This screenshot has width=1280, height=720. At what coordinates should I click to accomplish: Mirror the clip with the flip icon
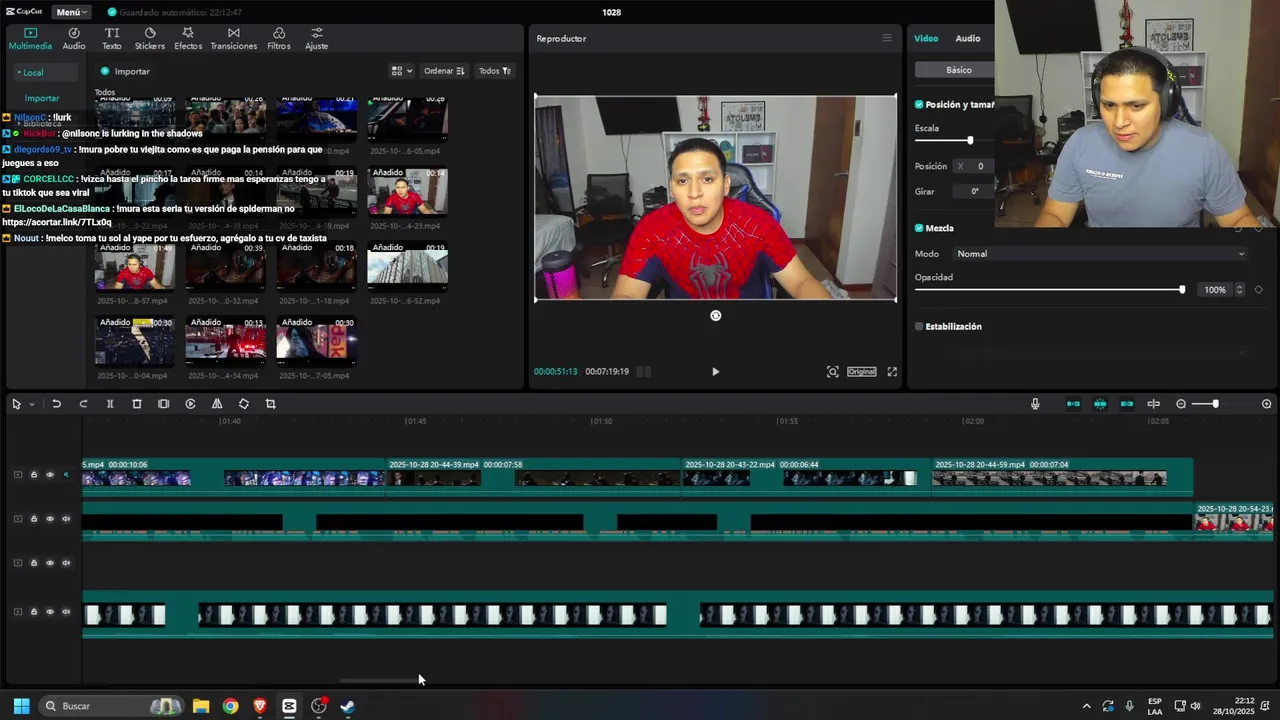[217, 404]
